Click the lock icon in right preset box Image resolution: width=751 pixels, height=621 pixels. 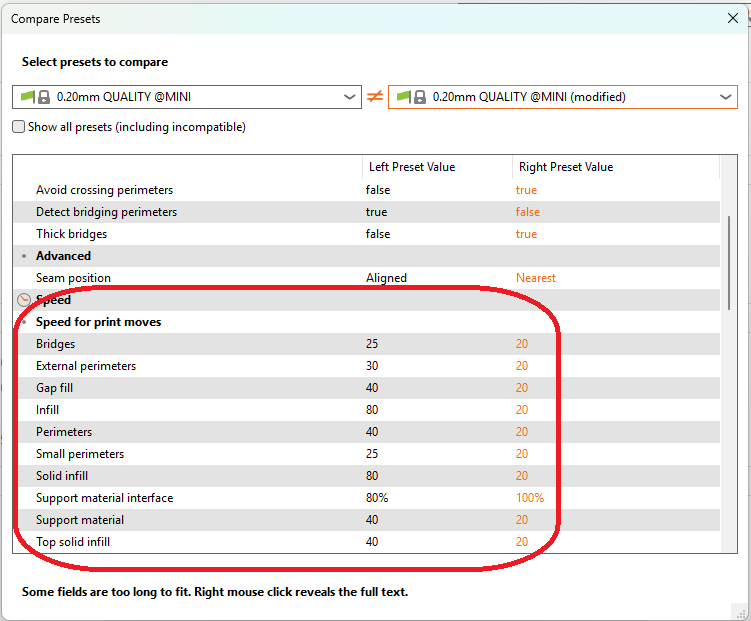[419, 97]
